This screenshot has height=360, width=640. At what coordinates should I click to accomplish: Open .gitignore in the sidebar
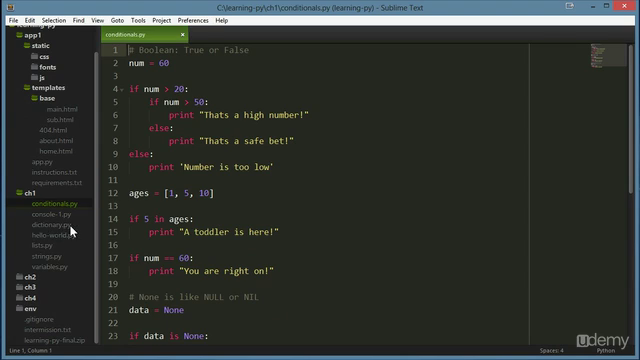(39, 319)
